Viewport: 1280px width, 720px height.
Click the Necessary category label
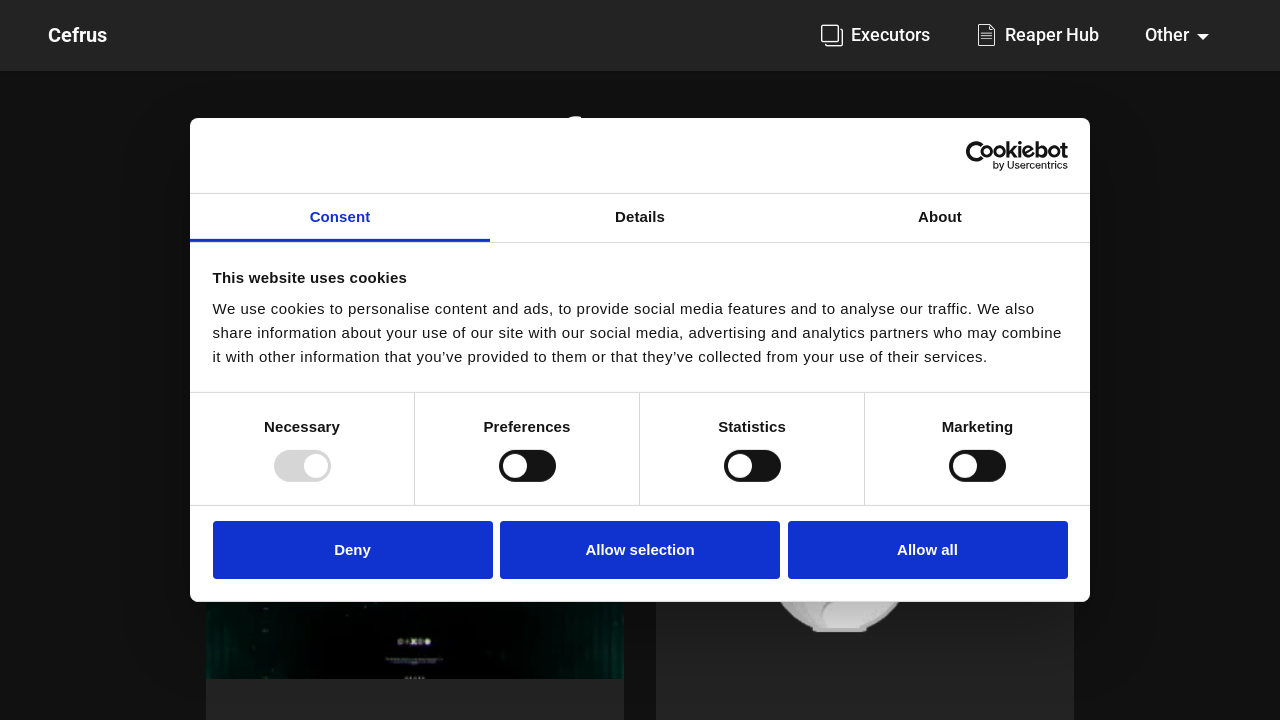(302, 426)
